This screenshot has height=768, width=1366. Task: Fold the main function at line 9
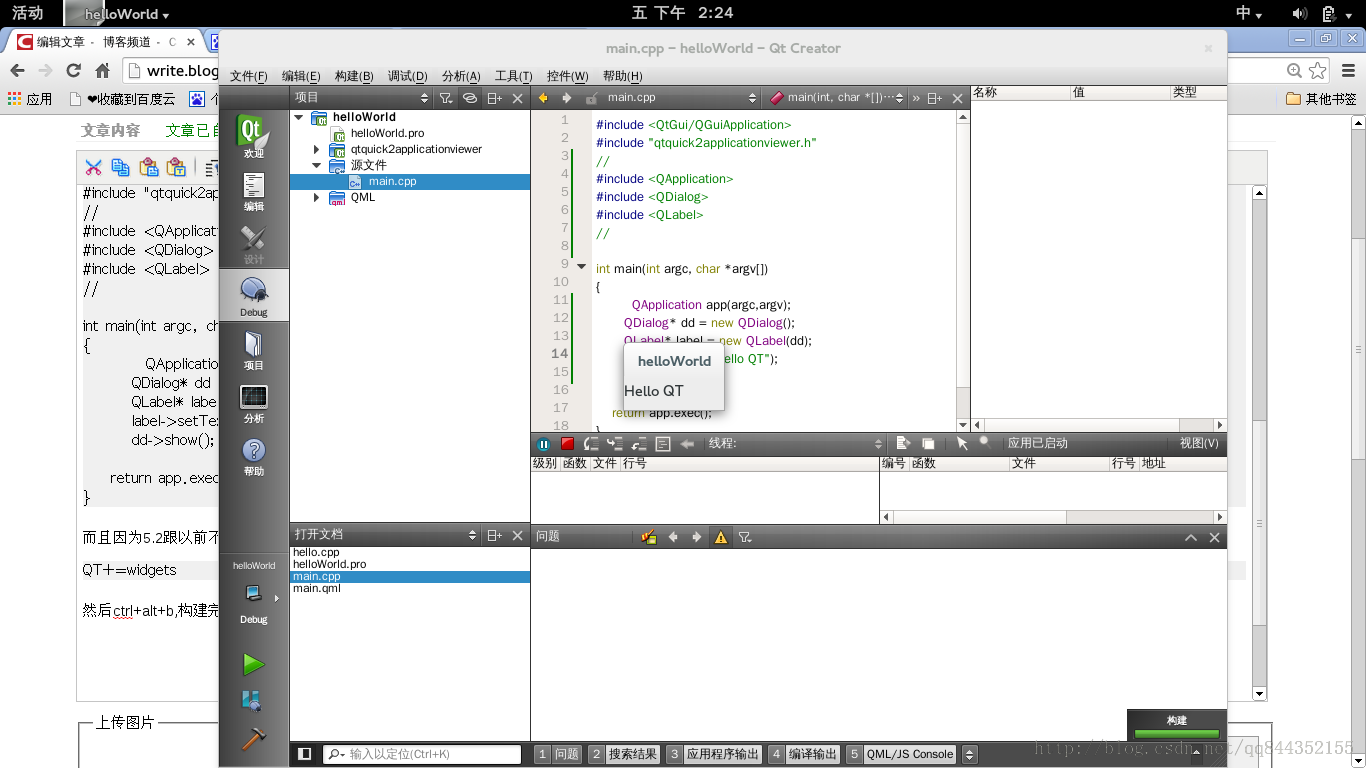582,266
